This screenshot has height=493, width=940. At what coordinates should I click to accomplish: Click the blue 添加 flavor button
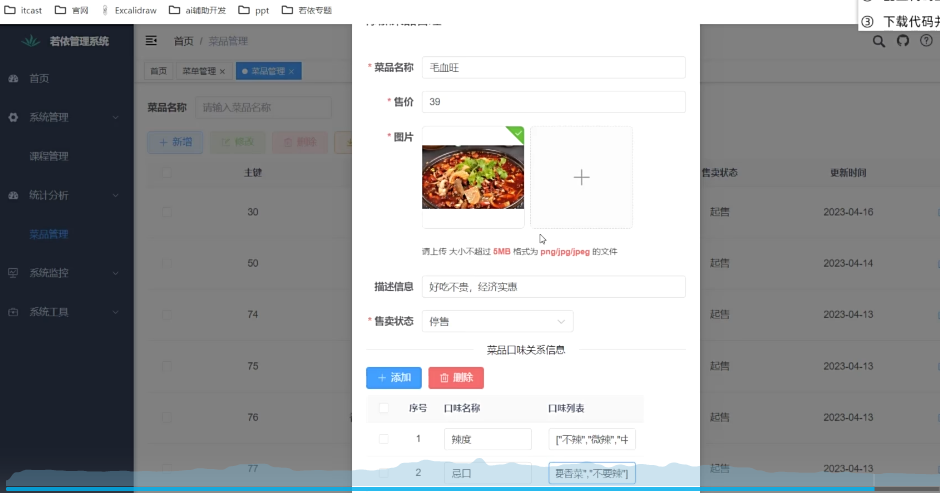click(394, 378)
